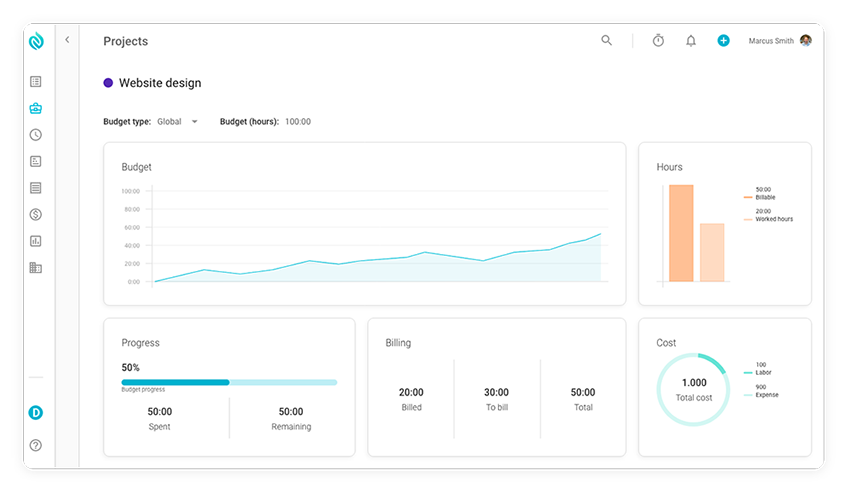This screenshot has width=850, height=493.
Task: Click the Marcus Smith profile avatar
Action: (x=806, y=41)
